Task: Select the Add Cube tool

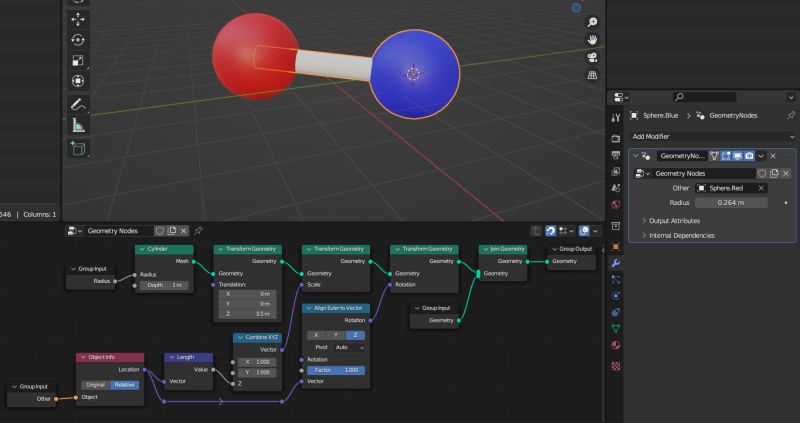Action: pyautogui.click(x=78, y=148)
